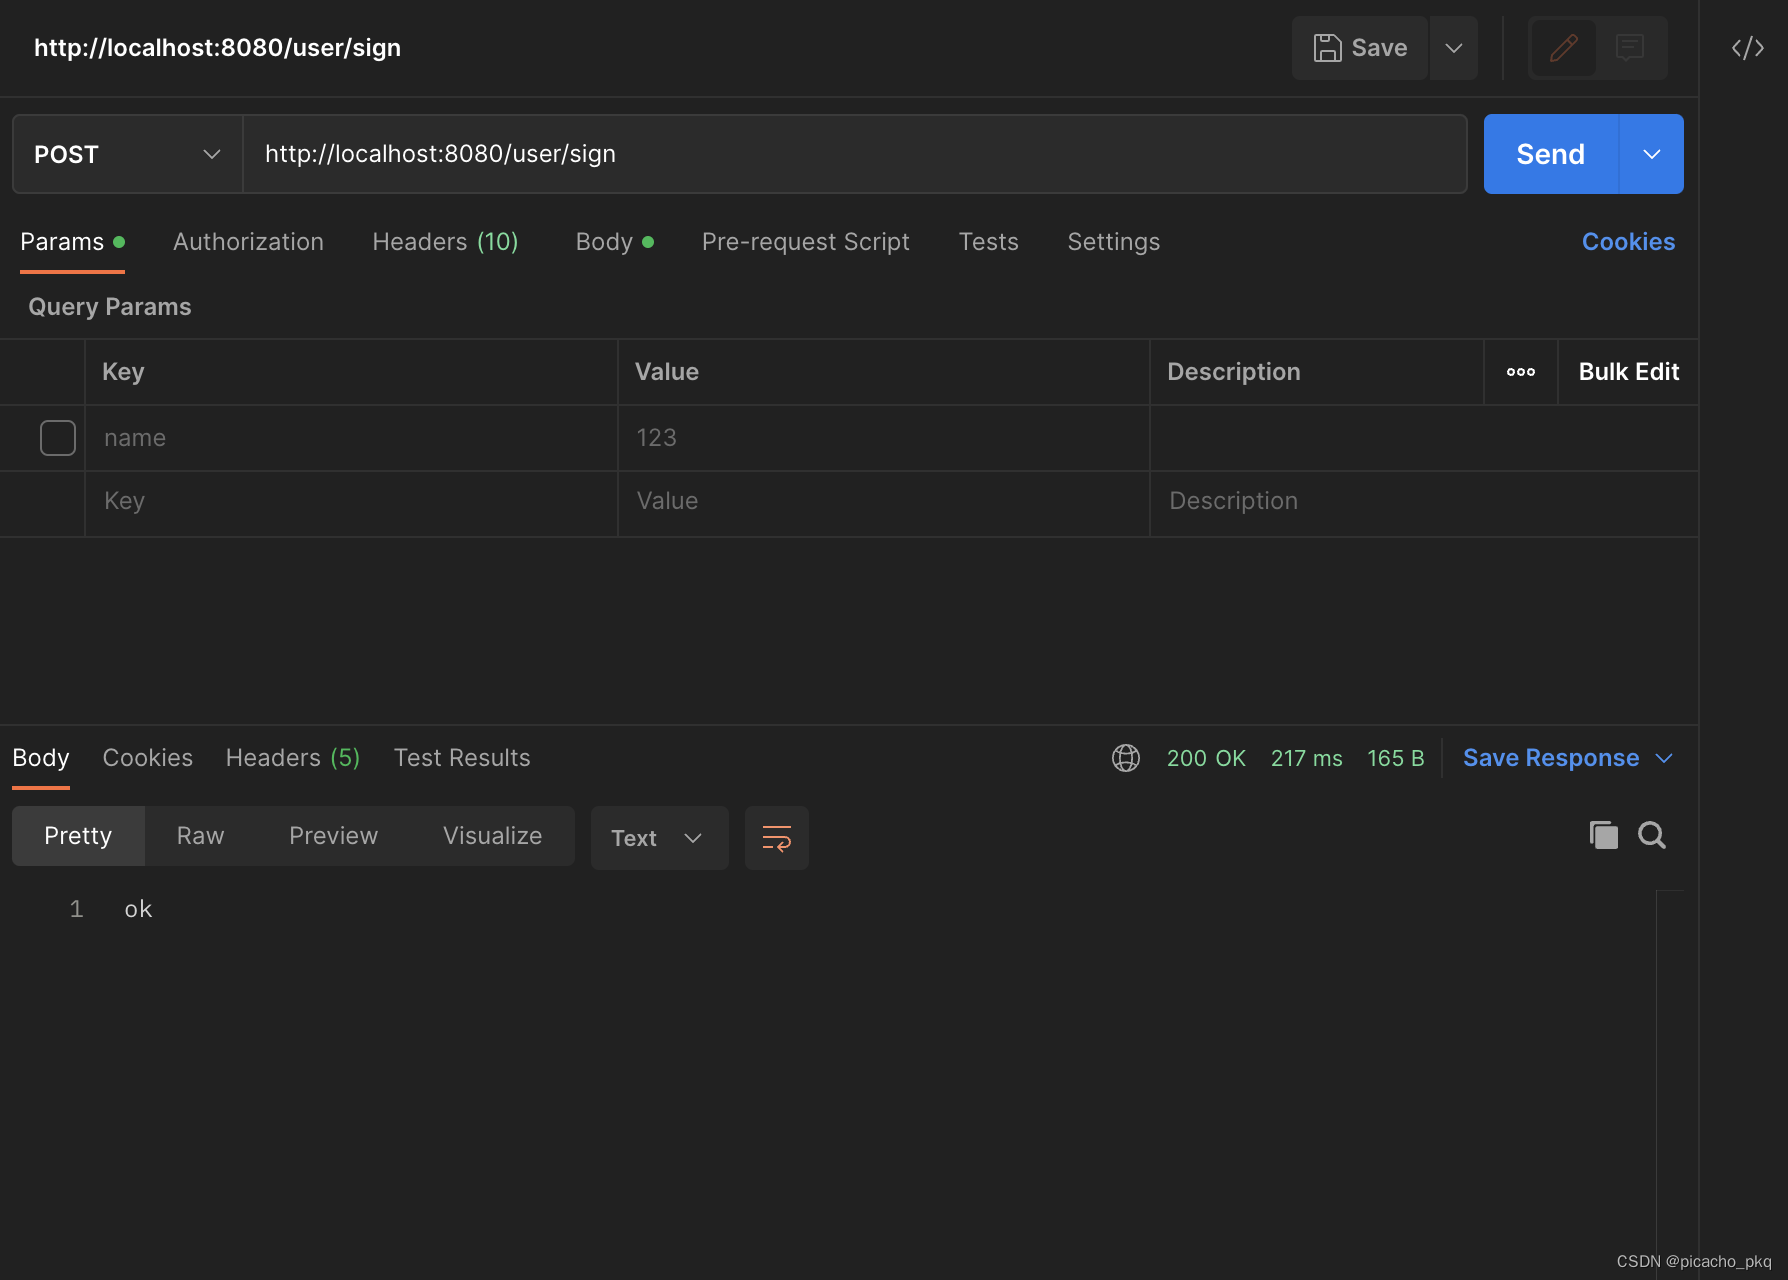Viewport: 1788px width, 1280px height.
Task: Open the Test Results tab
Action: [462, 758]
